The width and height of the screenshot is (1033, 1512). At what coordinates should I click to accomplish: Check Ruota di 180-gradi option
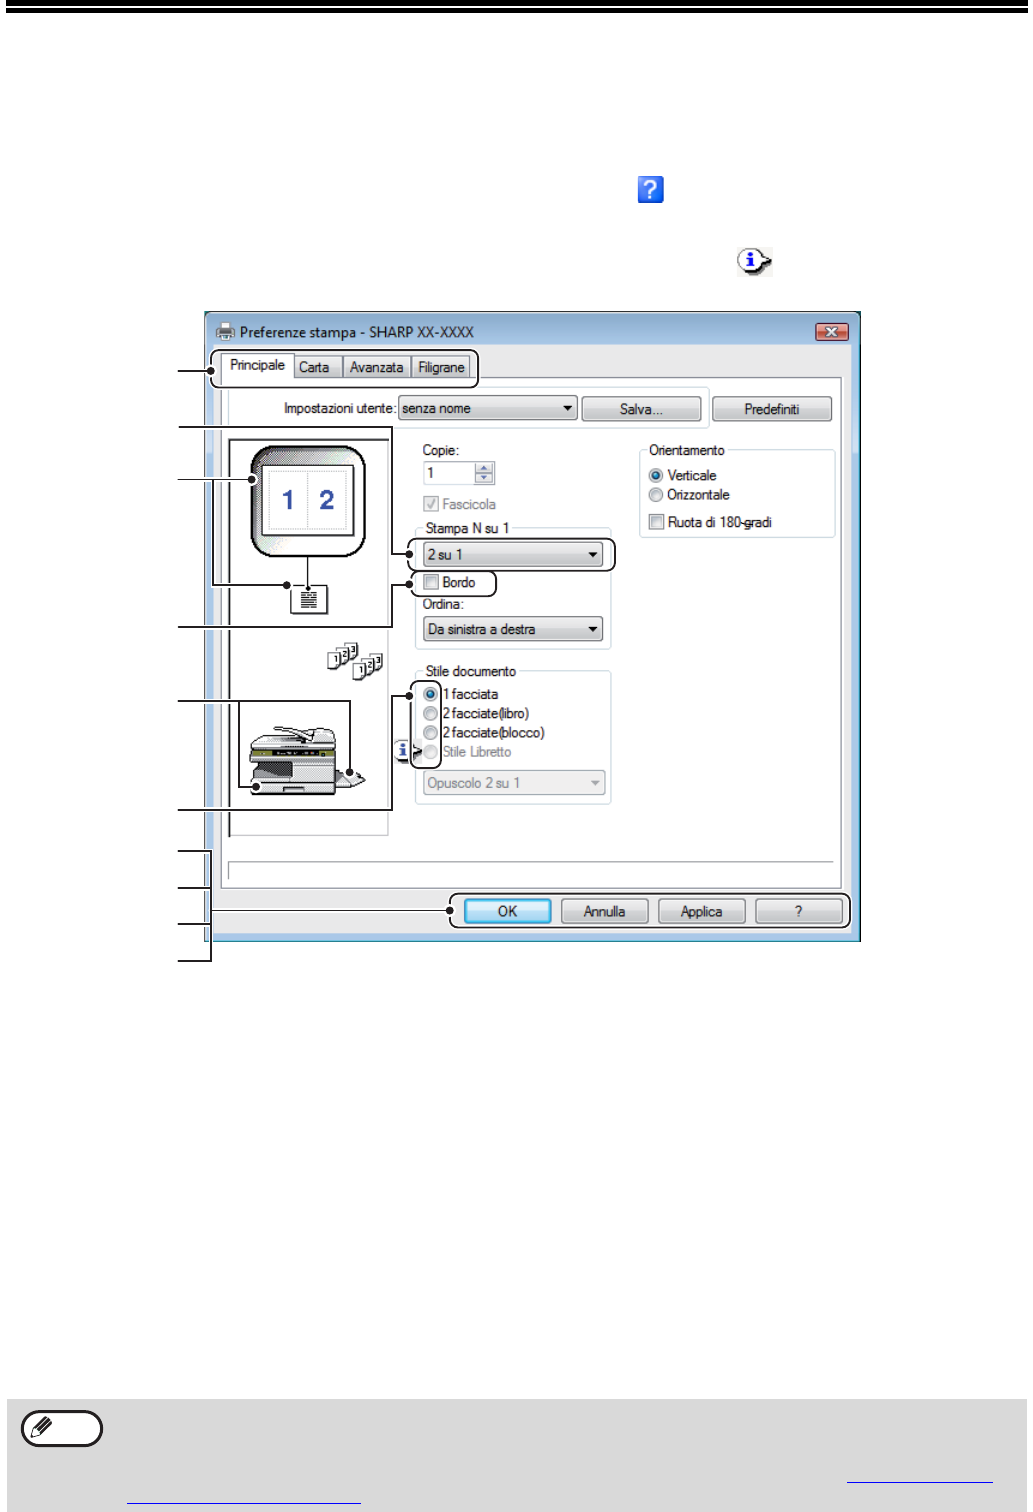pyautogui.click(x=656, y=522)
